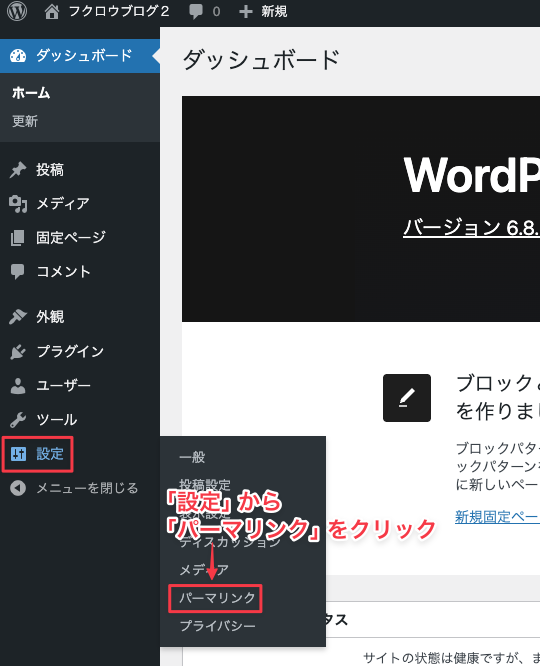
Task: Open the ツール menu
Action: tap(57, 420)
